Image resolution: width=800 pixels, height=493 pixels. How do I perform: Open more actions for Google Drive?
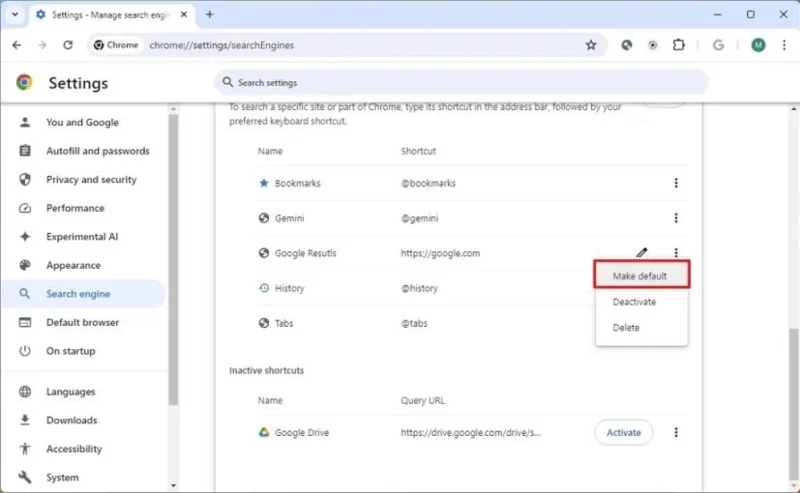tap(676, 432)
